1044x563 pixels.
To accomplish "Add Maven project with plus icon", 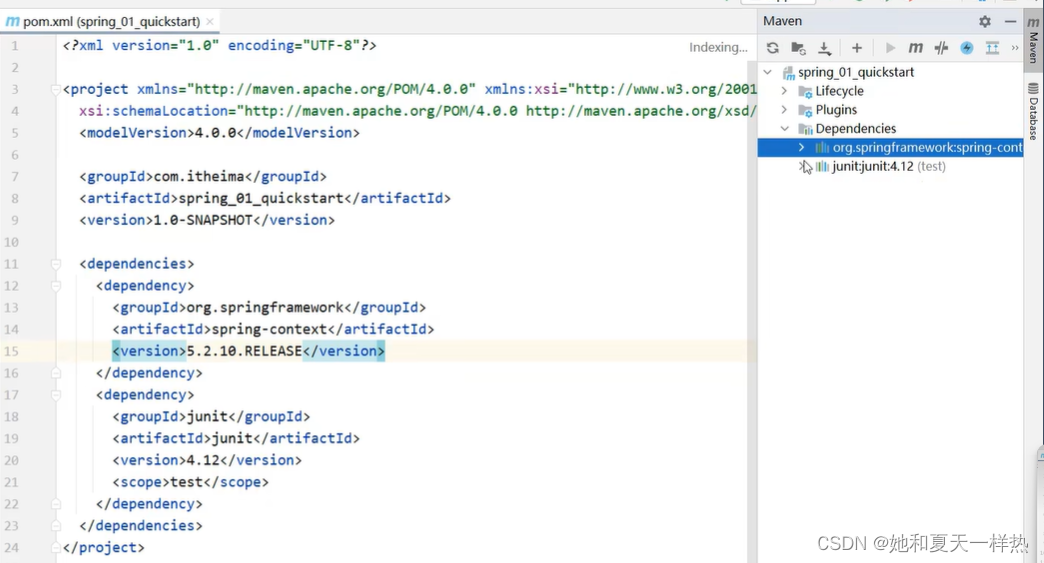I will coord(857,48).
